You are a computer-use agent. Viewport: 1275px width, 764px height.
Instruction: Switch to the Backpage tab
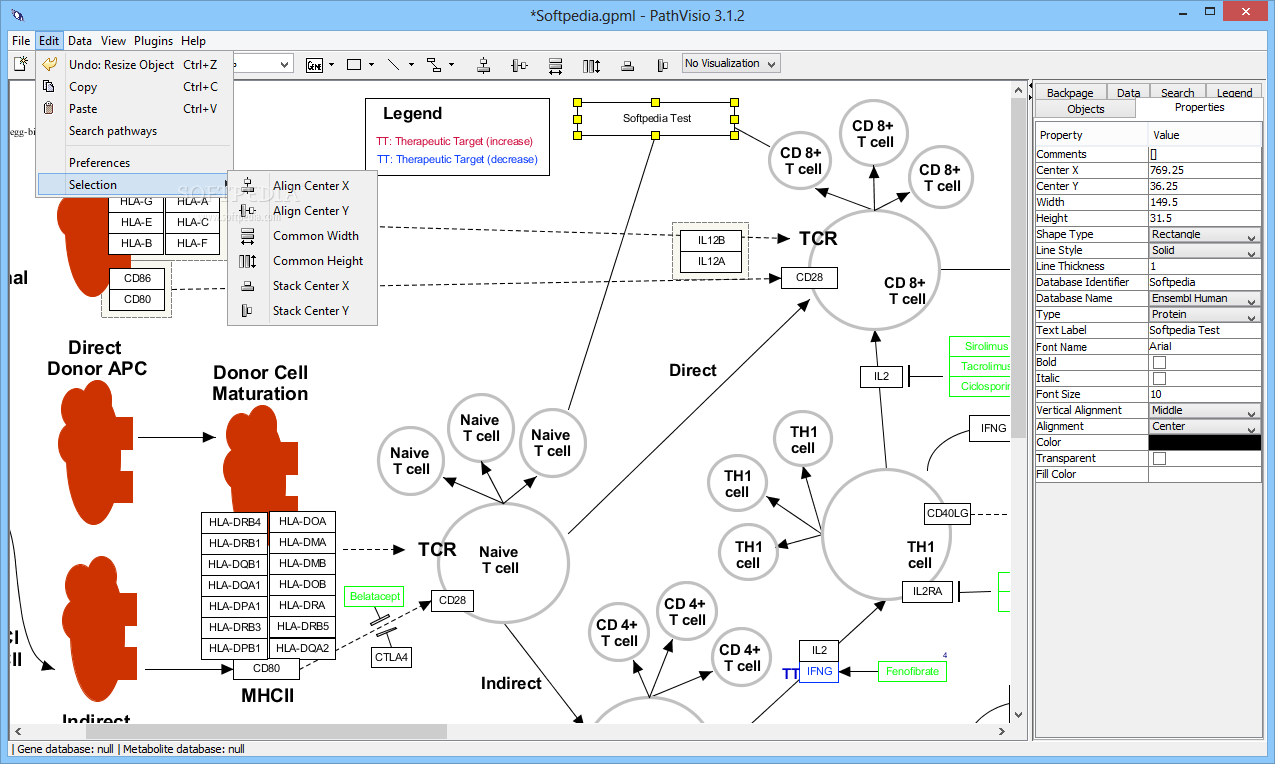[1070, 93]
